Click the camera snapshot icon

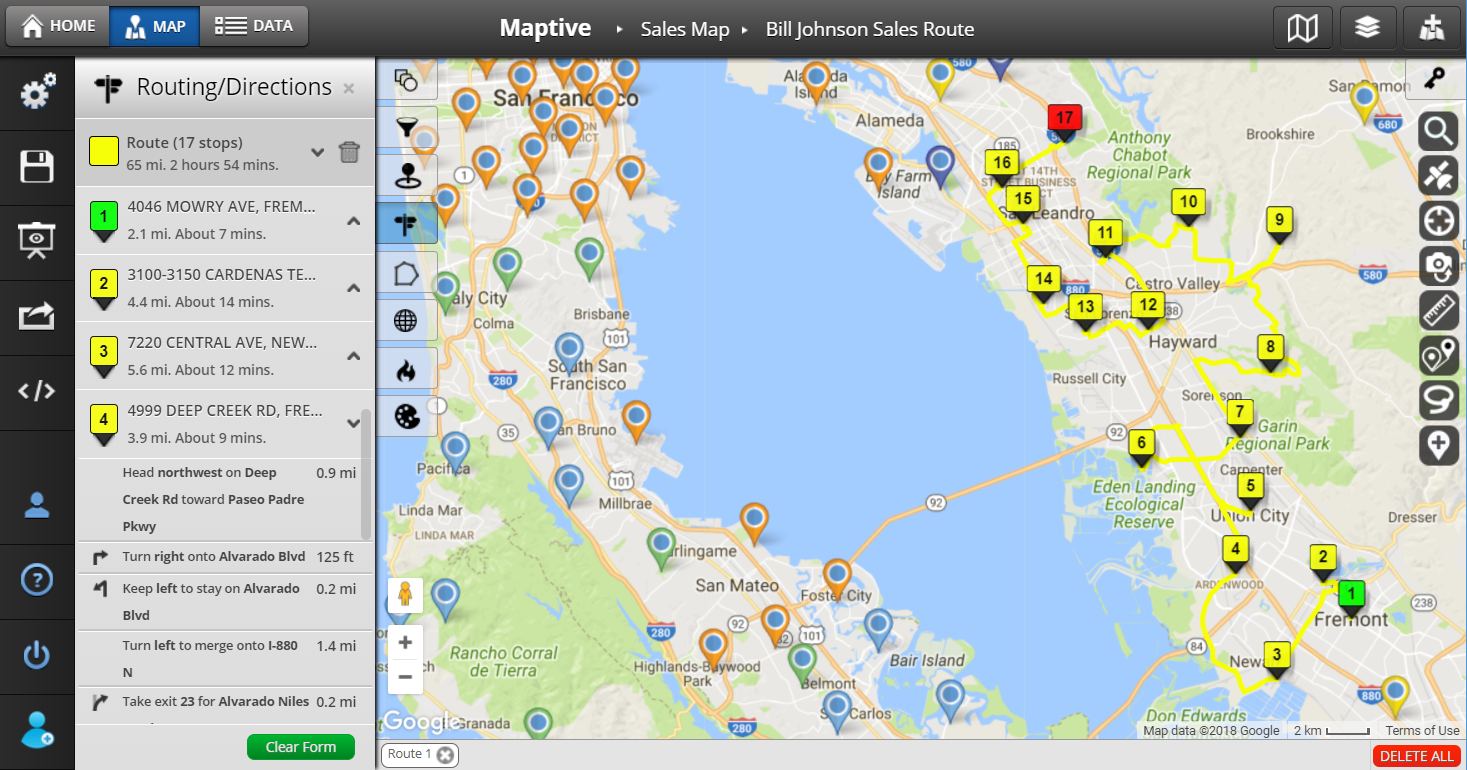[x=1439, y=266]
